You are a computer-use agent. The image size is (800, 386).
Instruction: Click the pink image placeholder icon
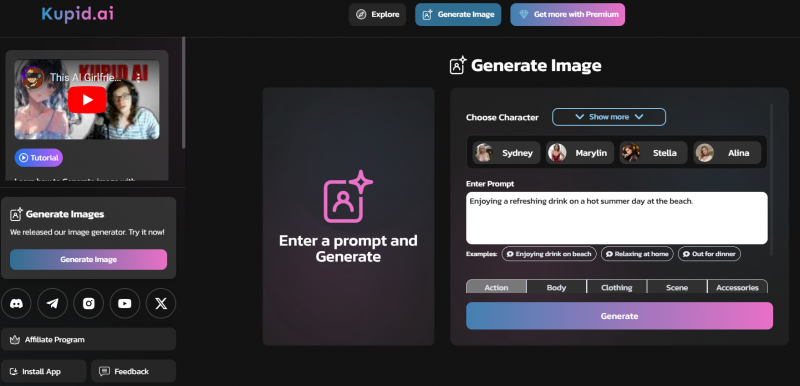[348, 196]
